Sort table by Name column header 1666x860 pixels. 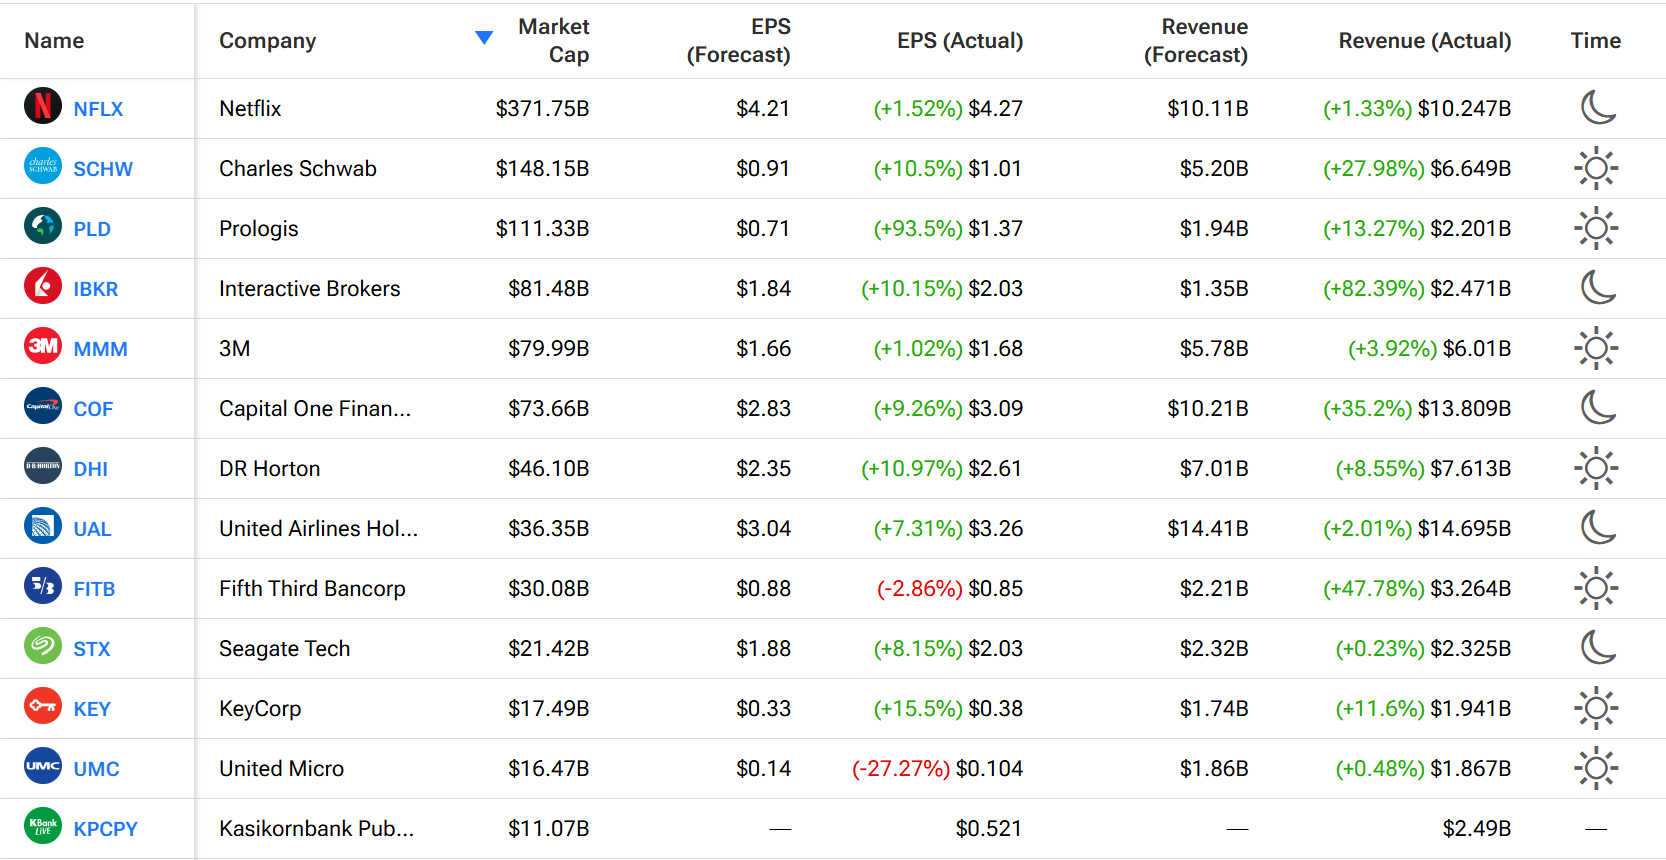click(x=54, y=41)
